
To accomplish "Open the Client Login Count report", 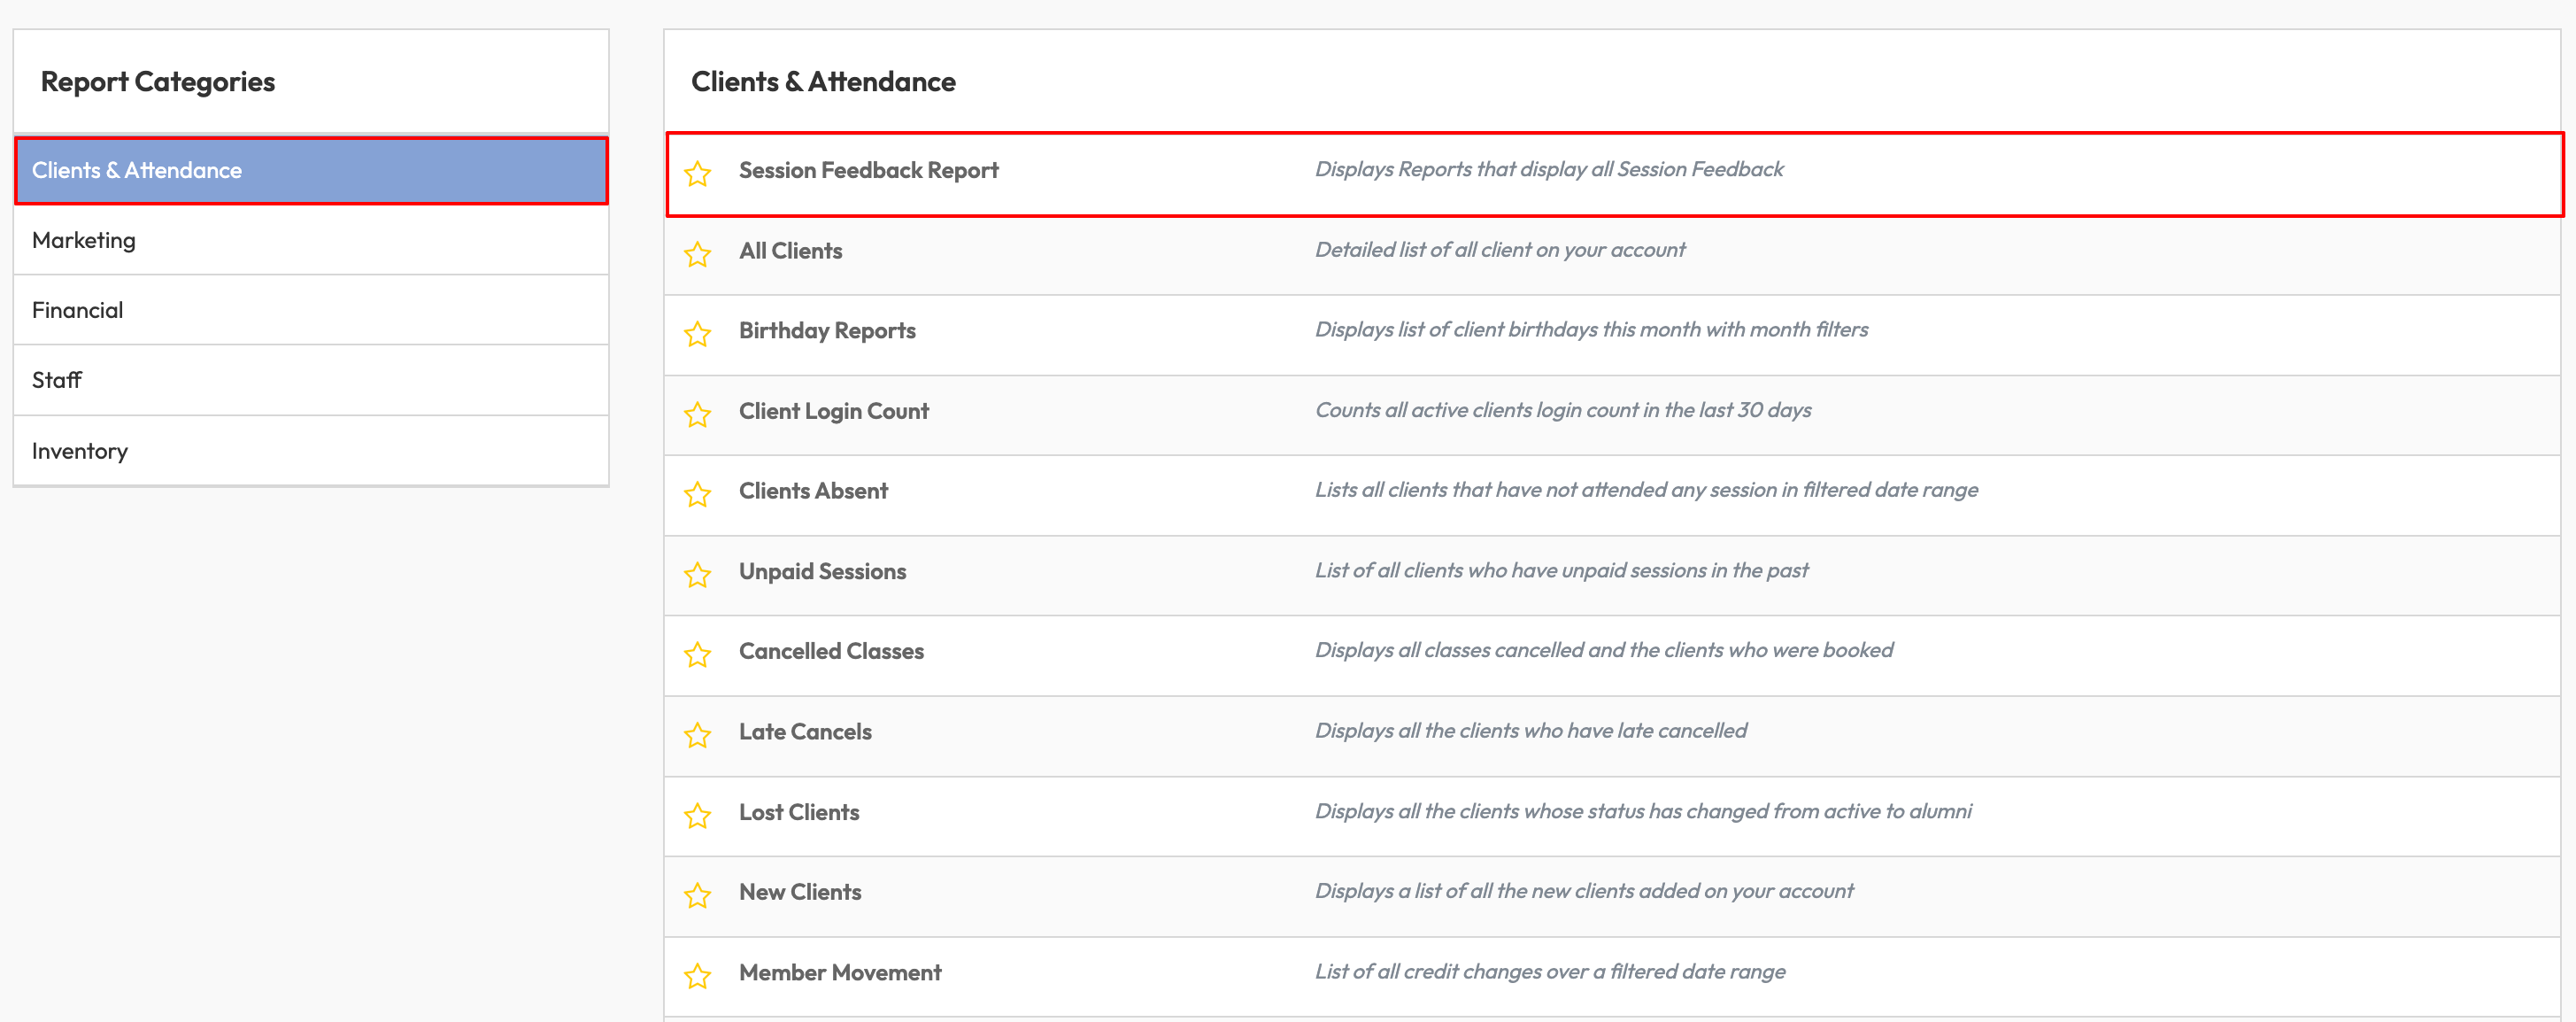I will [834, 411].
